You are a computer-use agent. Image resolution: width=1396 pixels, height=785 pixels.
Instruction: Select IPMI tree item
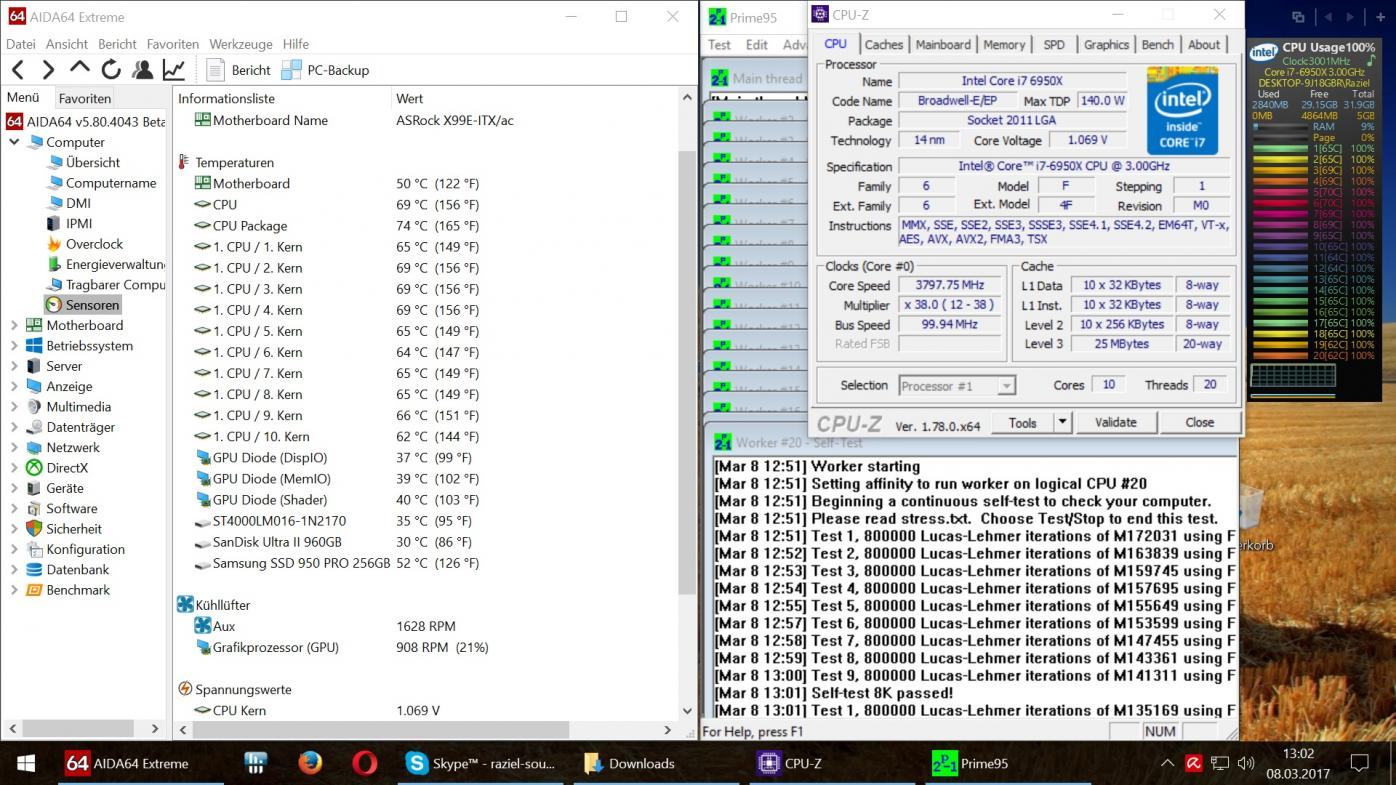click(x=79, y=223)
